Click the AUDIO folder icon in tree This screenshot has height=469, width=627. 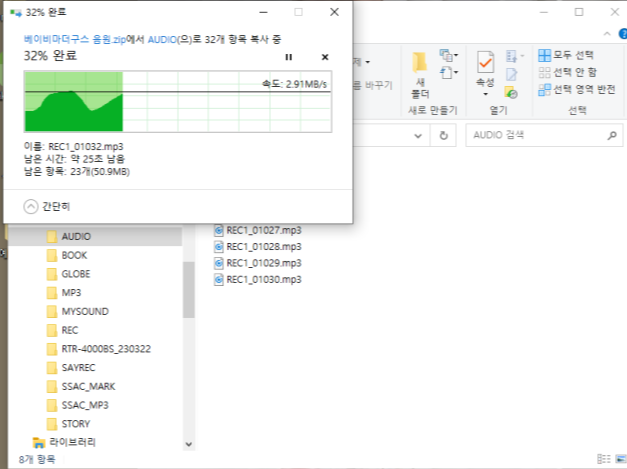52,237
